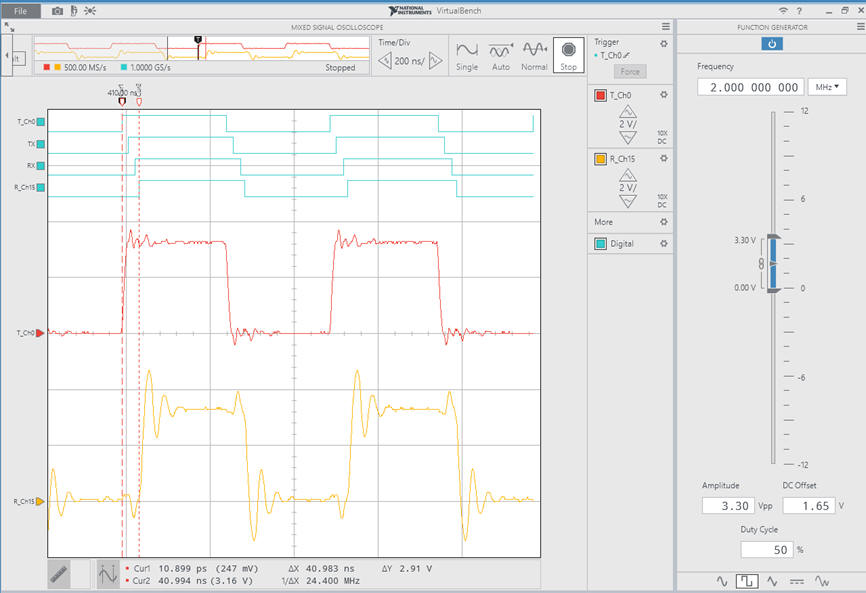Screen dimensions: 866x593
Task: Click the Stopped status text
Action: (x=340, y=67)
